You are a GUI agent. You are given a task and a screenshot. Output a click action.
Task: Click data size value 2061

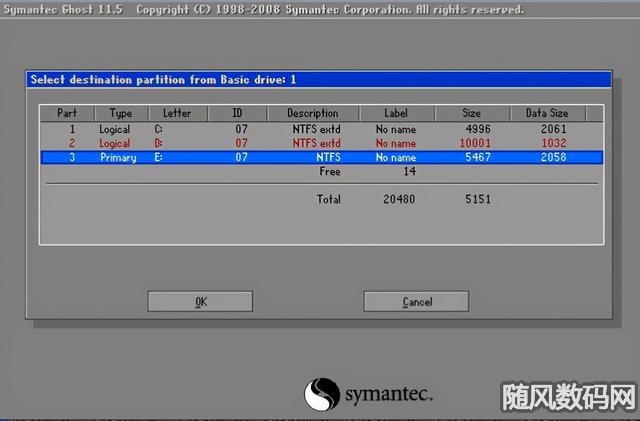pos(553,129)
